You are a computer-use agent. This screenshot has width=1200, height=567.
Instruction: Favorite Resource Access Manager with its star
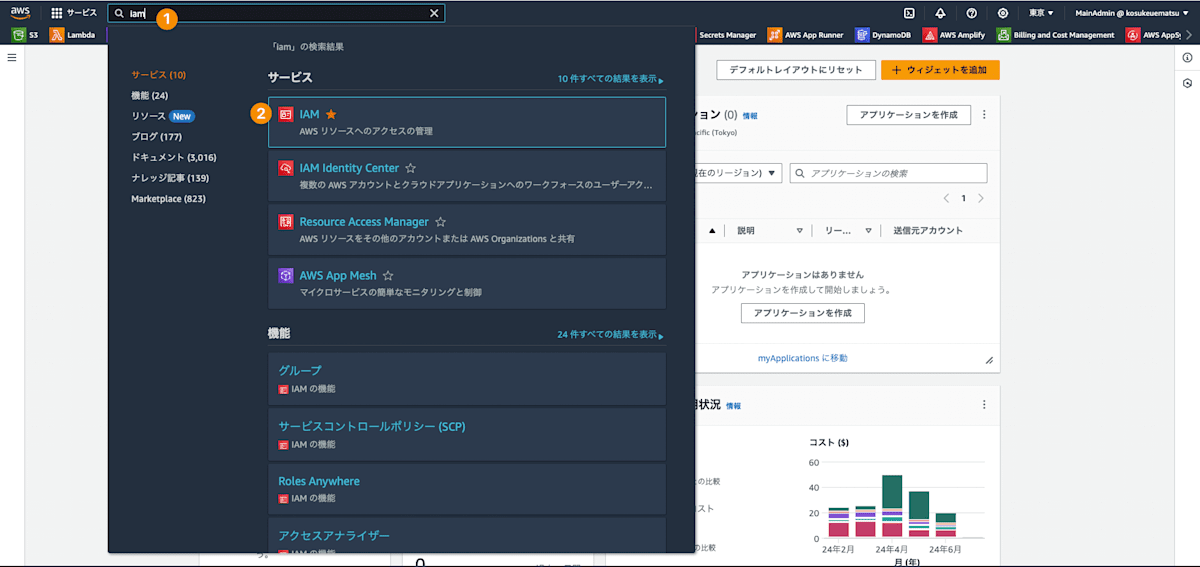tap(440, 222)
